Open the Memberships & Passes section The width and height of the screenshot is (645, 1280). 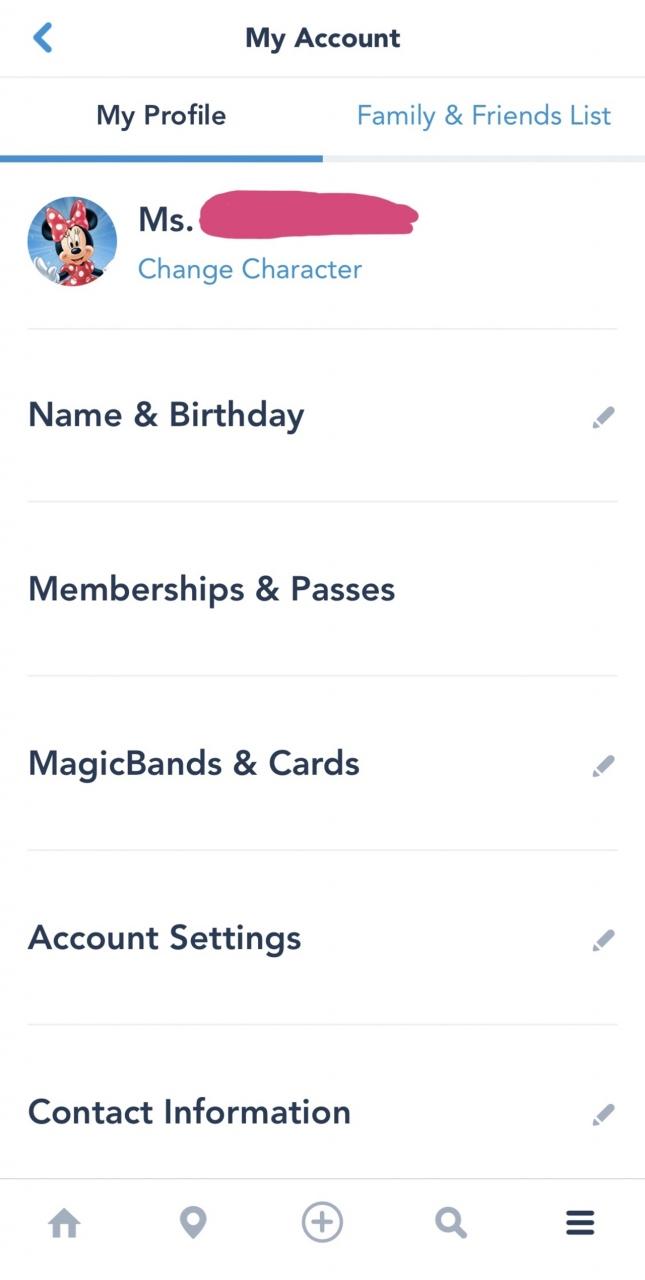pos(212,589)
